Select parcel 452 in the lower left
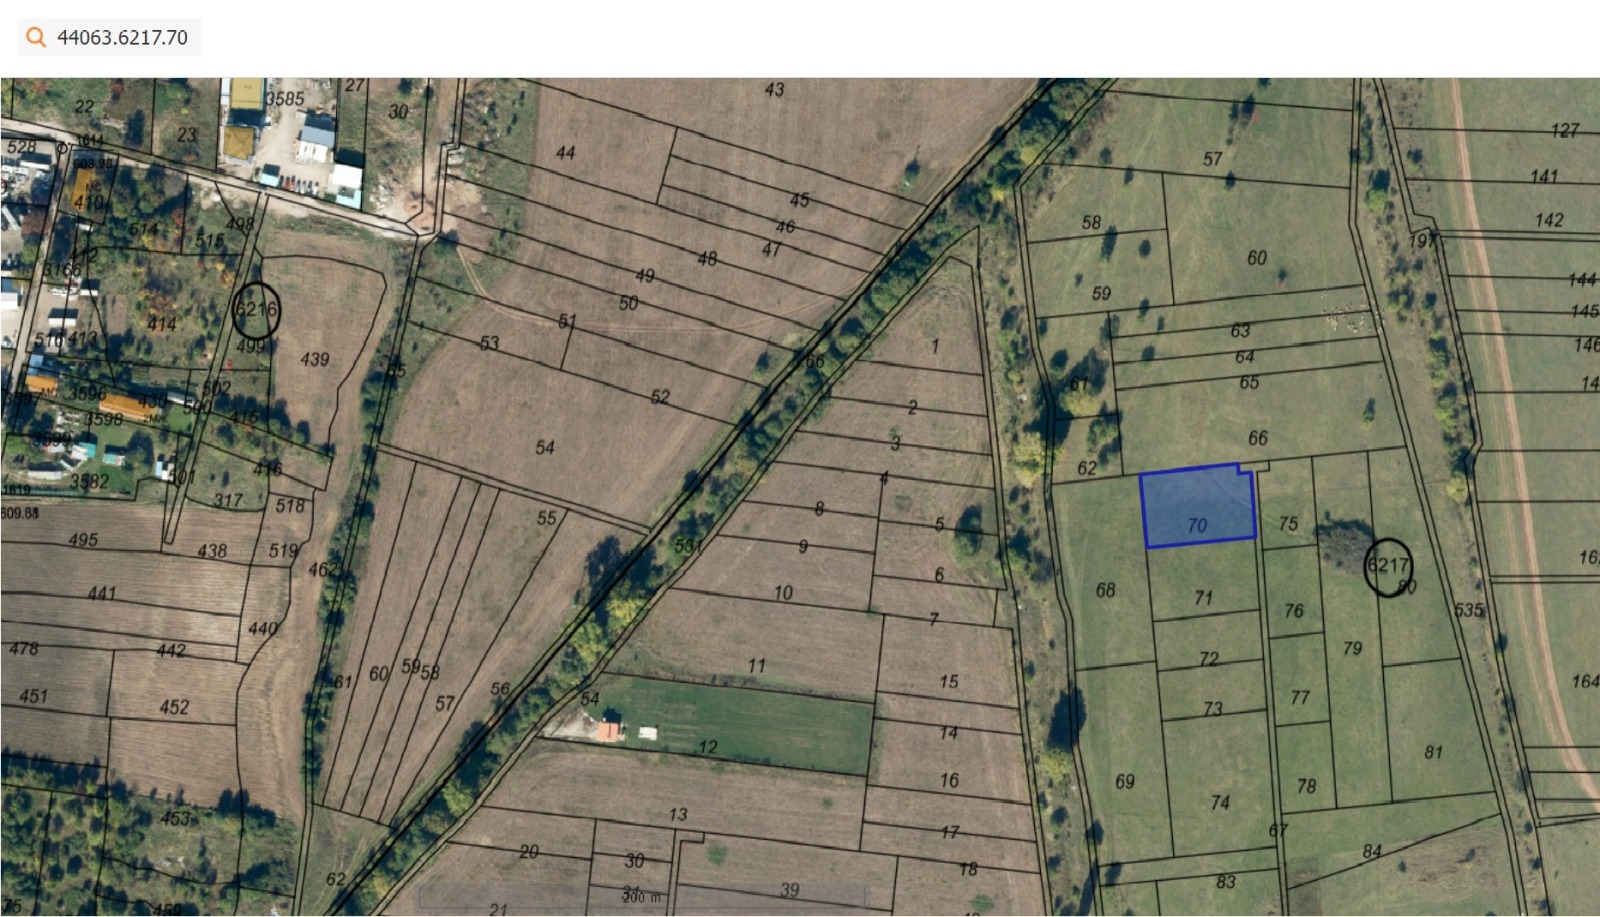This screenshot has width=1600, height=917. click(x=174, y=707)
